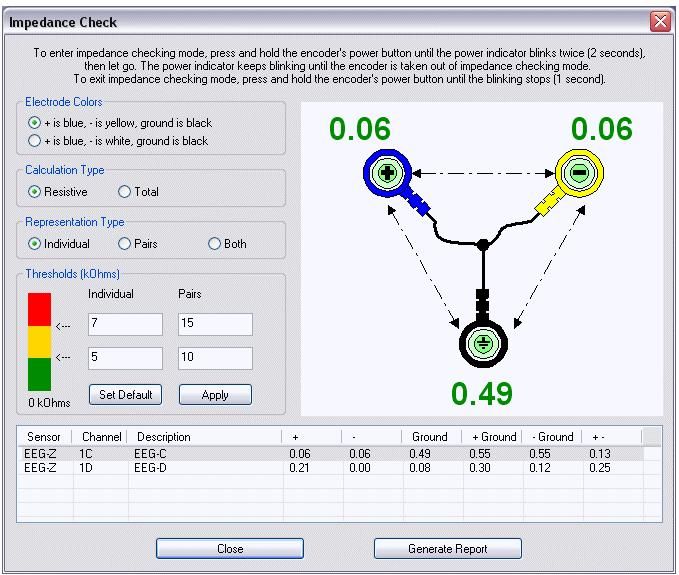
Task: Click the Pairs lower threshold field showing 10
Action: click(215, 358)
